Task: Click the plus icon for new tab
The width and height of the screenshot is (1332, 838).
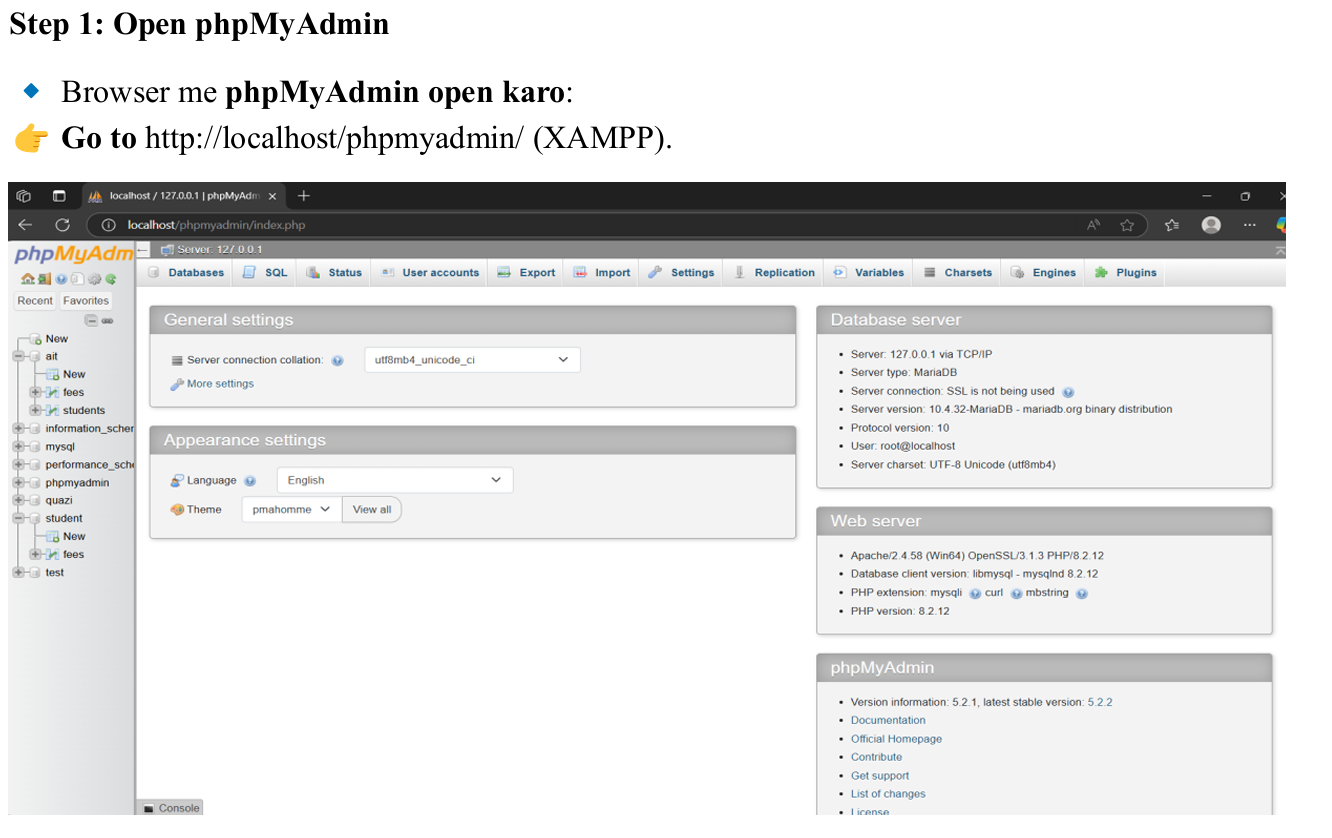Action: pyautogui.click(x=304, y=196)
